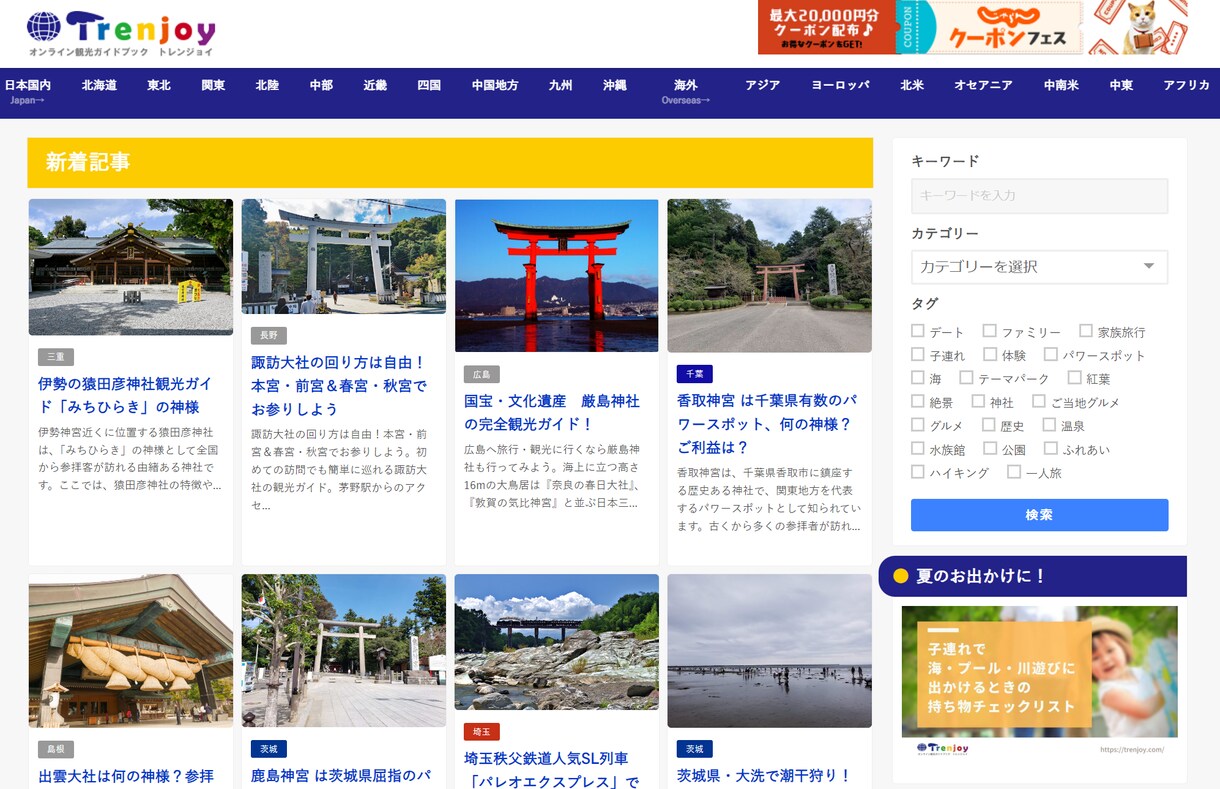Open 日本国内 Japan menu
This screenshot has width=1220, height=789.
[28, 92]
